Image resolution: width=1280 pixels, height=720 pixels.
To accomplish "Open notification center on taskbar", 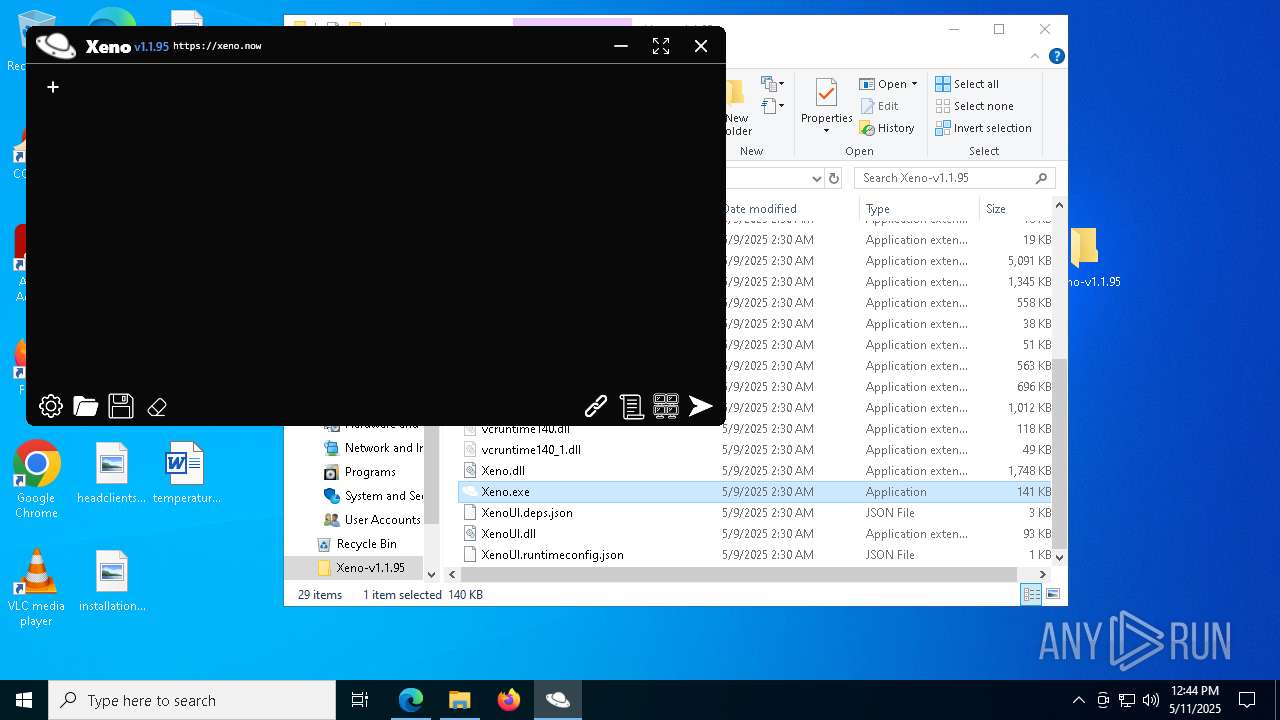I will pyautogui.click(x=1247, y=700).
